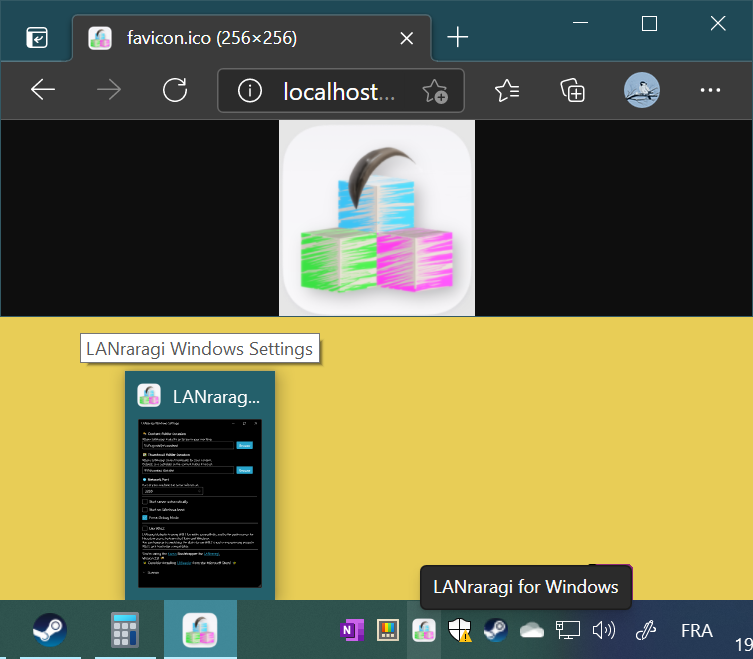Open the Favorites list
This screenshot has width=753, height=659.
pyautogui.click(x=507, y=90)
